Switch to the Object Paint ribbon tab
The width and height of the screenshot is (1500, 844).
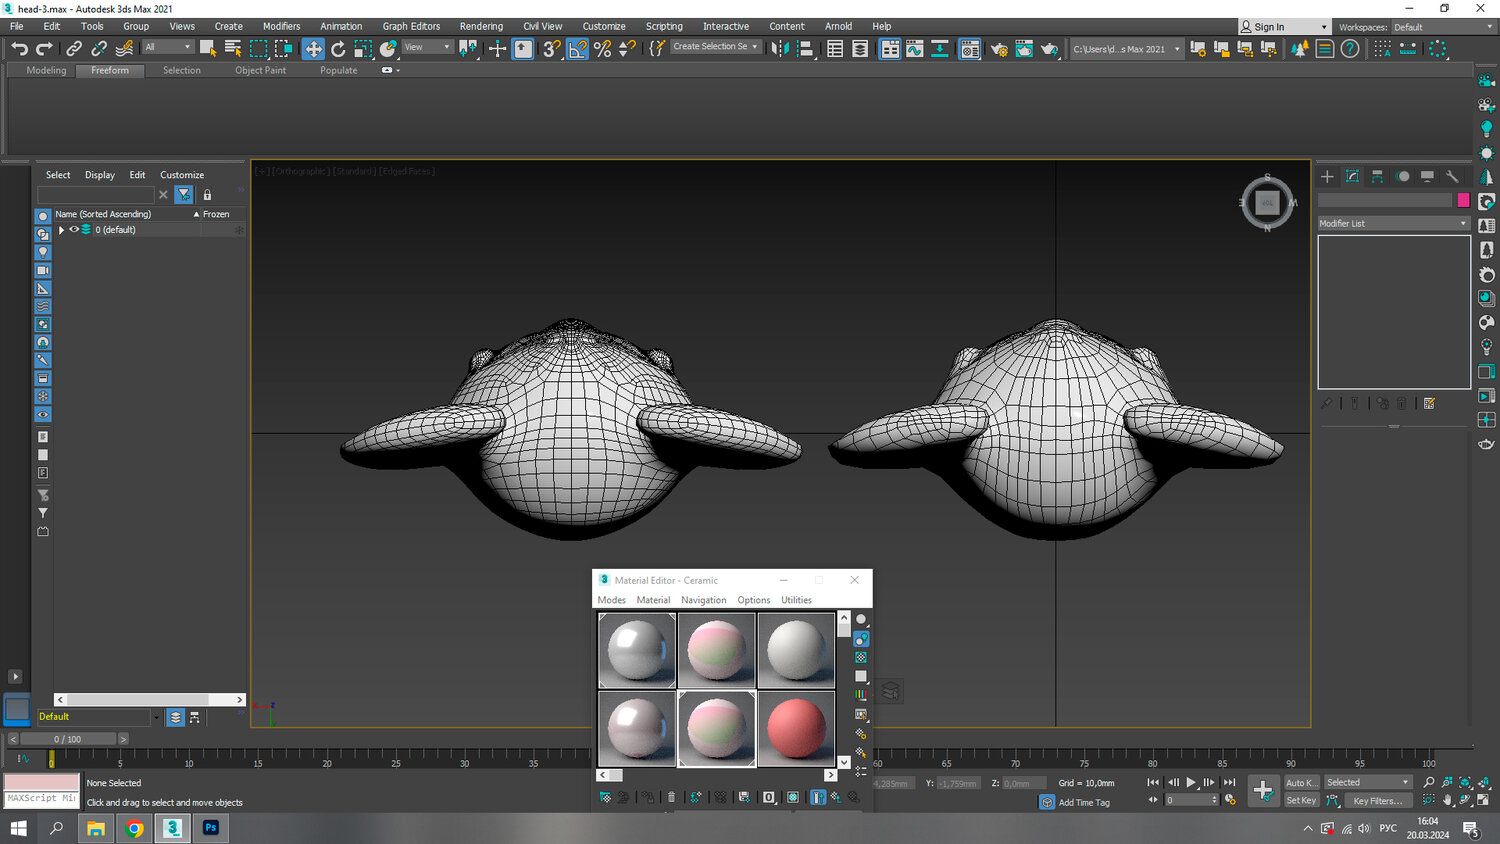[x=260, y=70]
